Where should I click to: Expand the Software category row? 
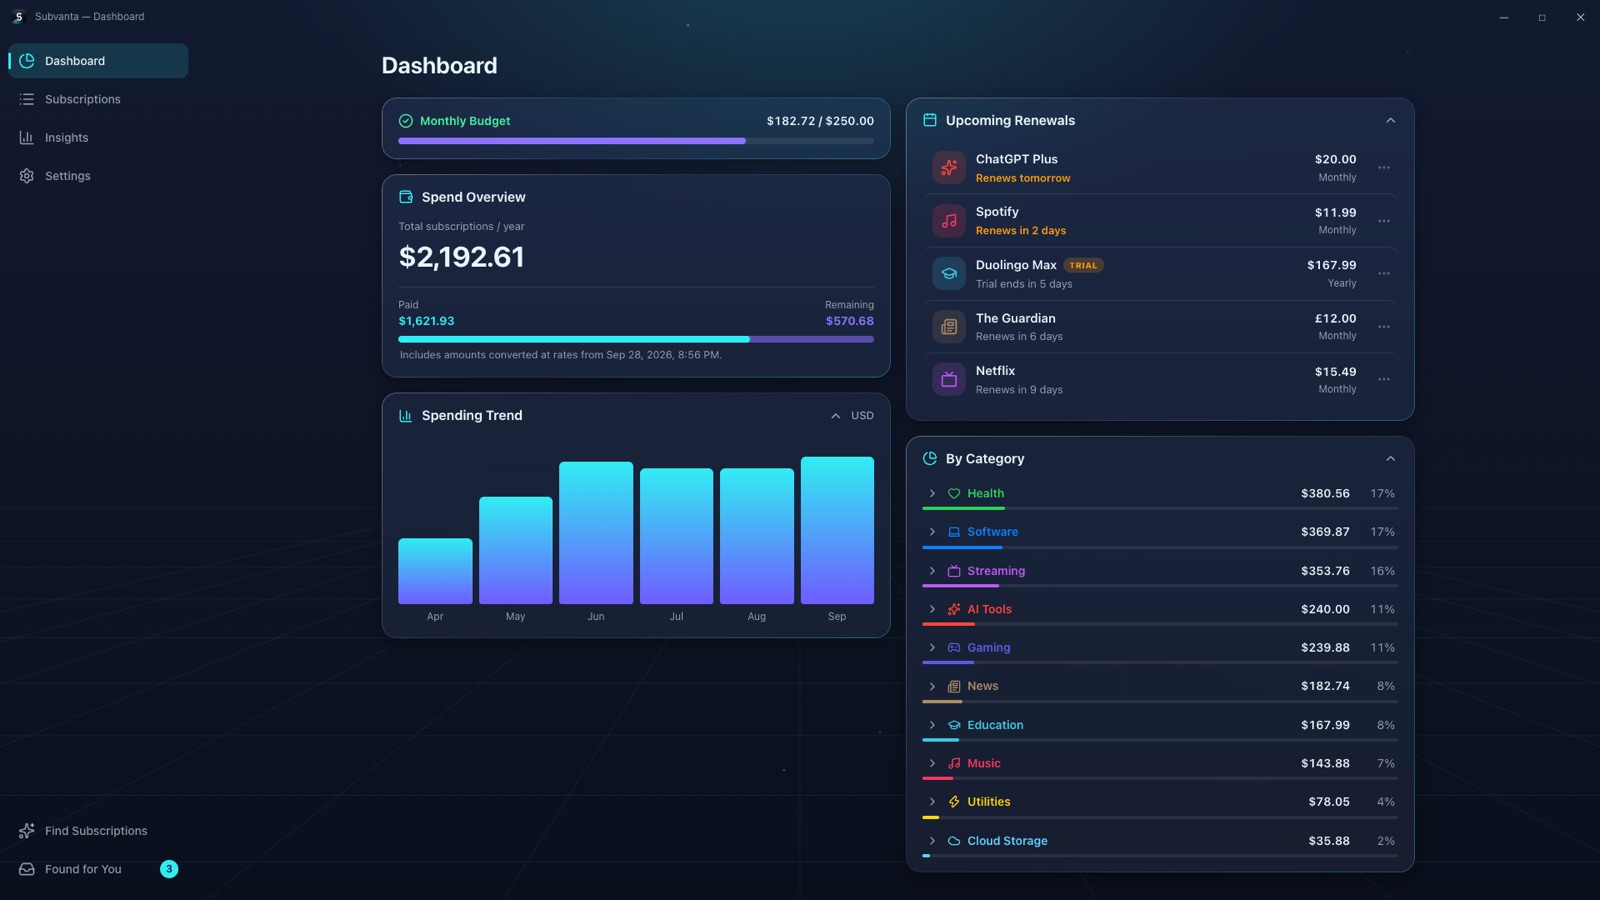point(932,532)
